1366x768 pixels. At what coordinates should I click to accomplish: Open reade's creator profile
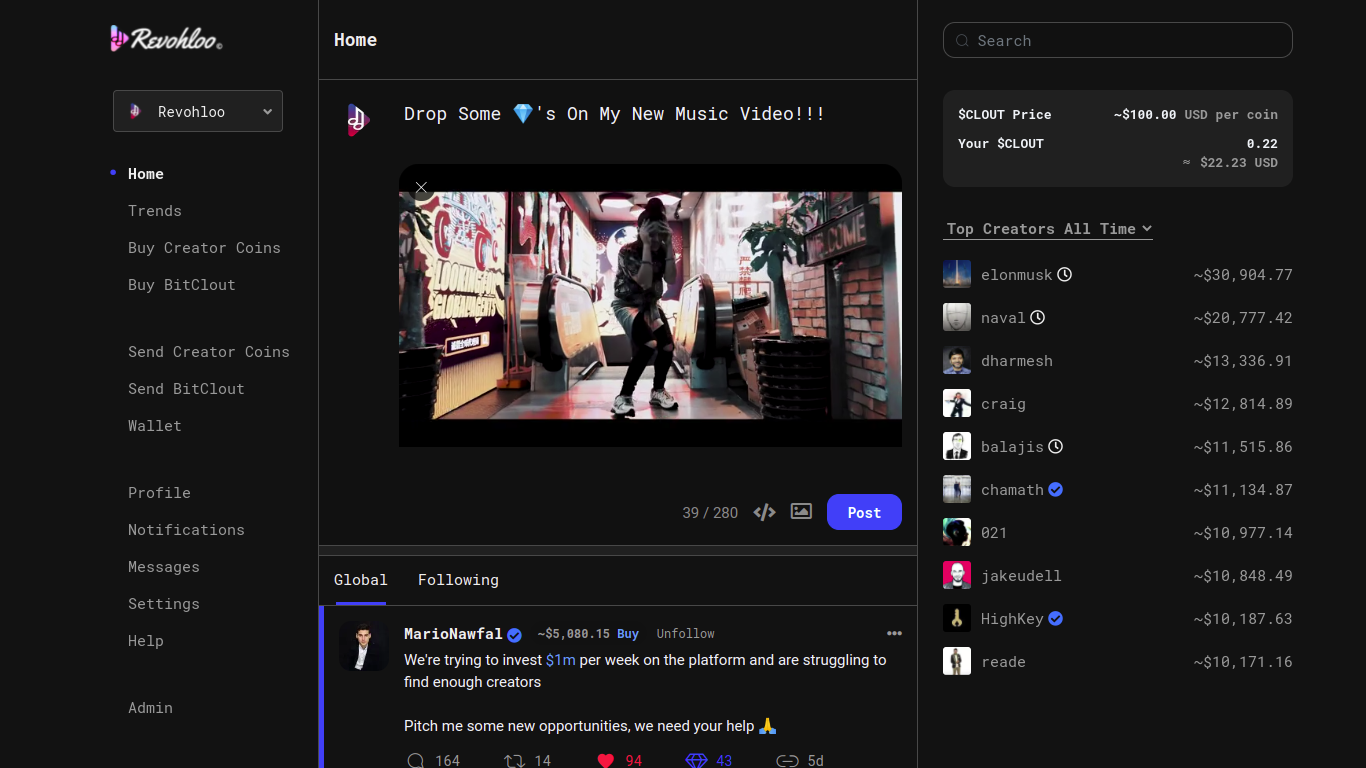click(1003, 662)
